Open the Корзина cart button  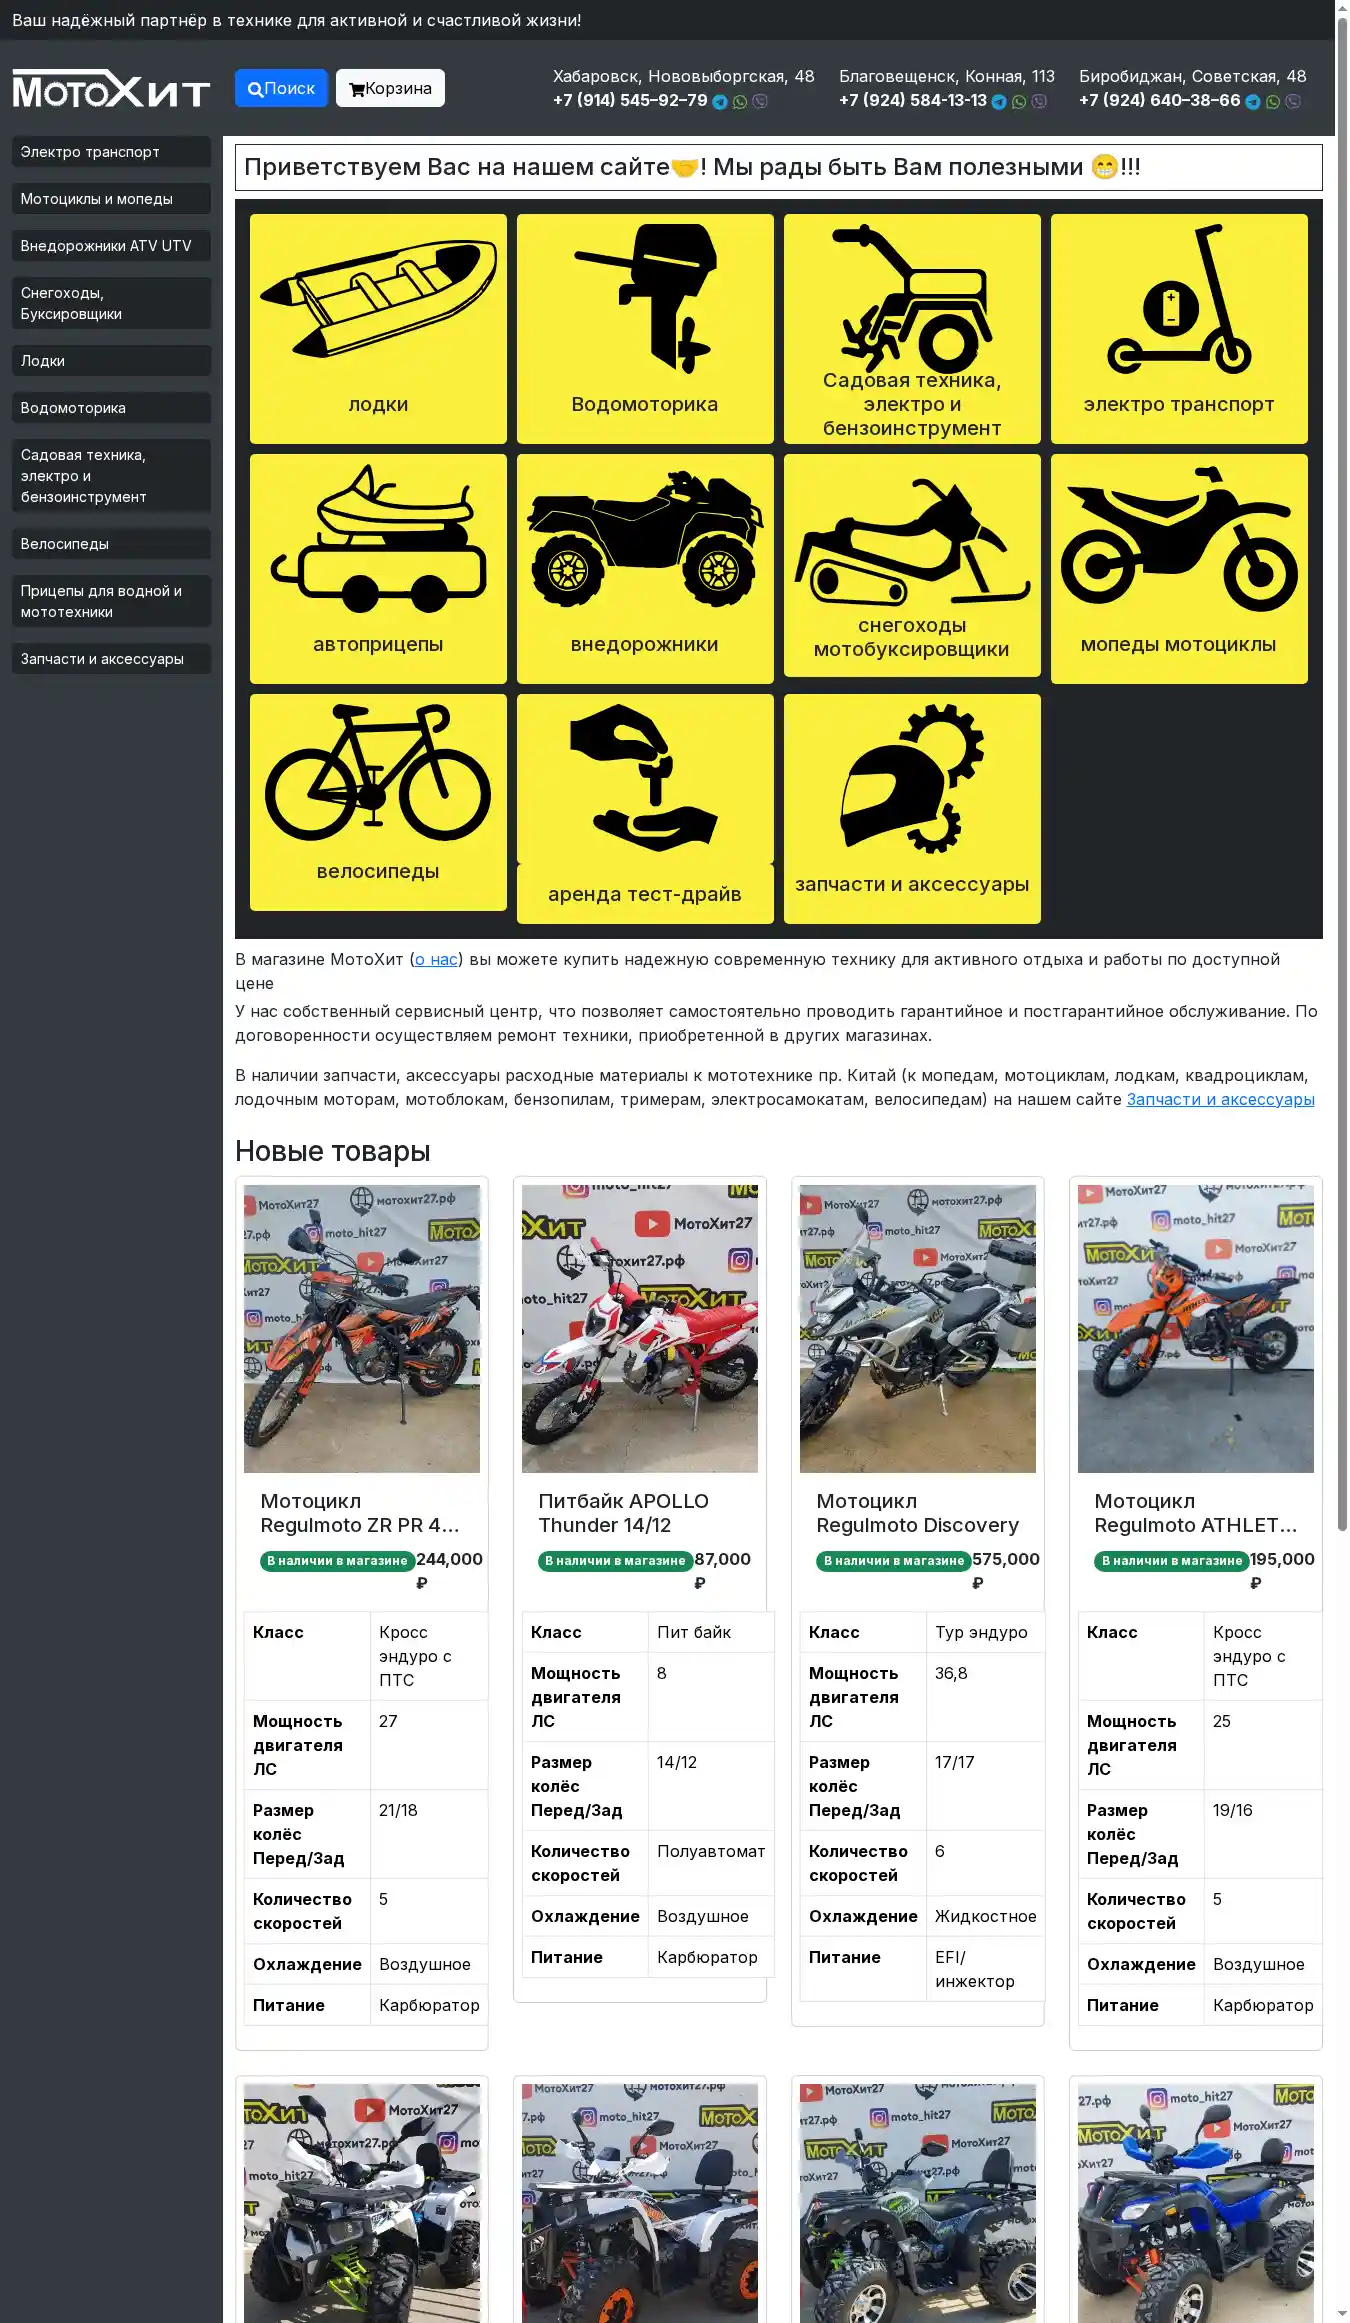[390, 88]
